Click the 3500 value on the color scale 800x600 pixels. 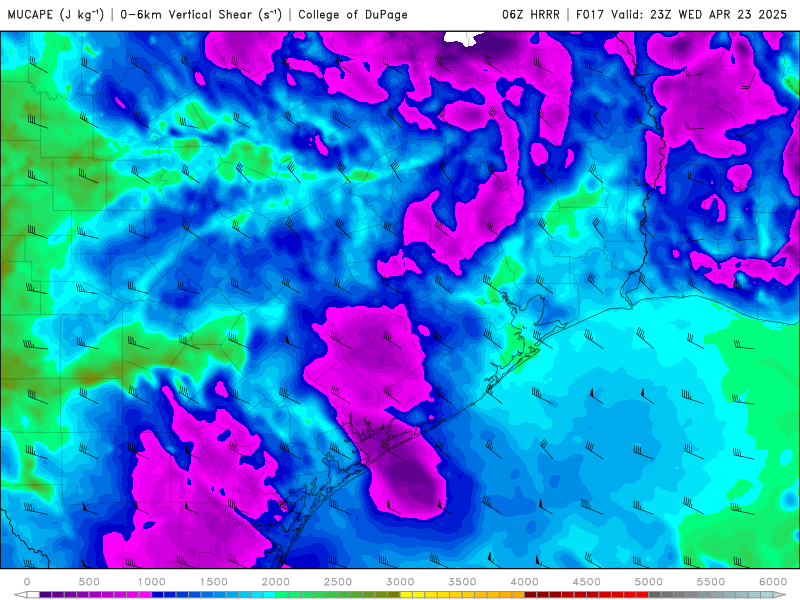(462, 582)
